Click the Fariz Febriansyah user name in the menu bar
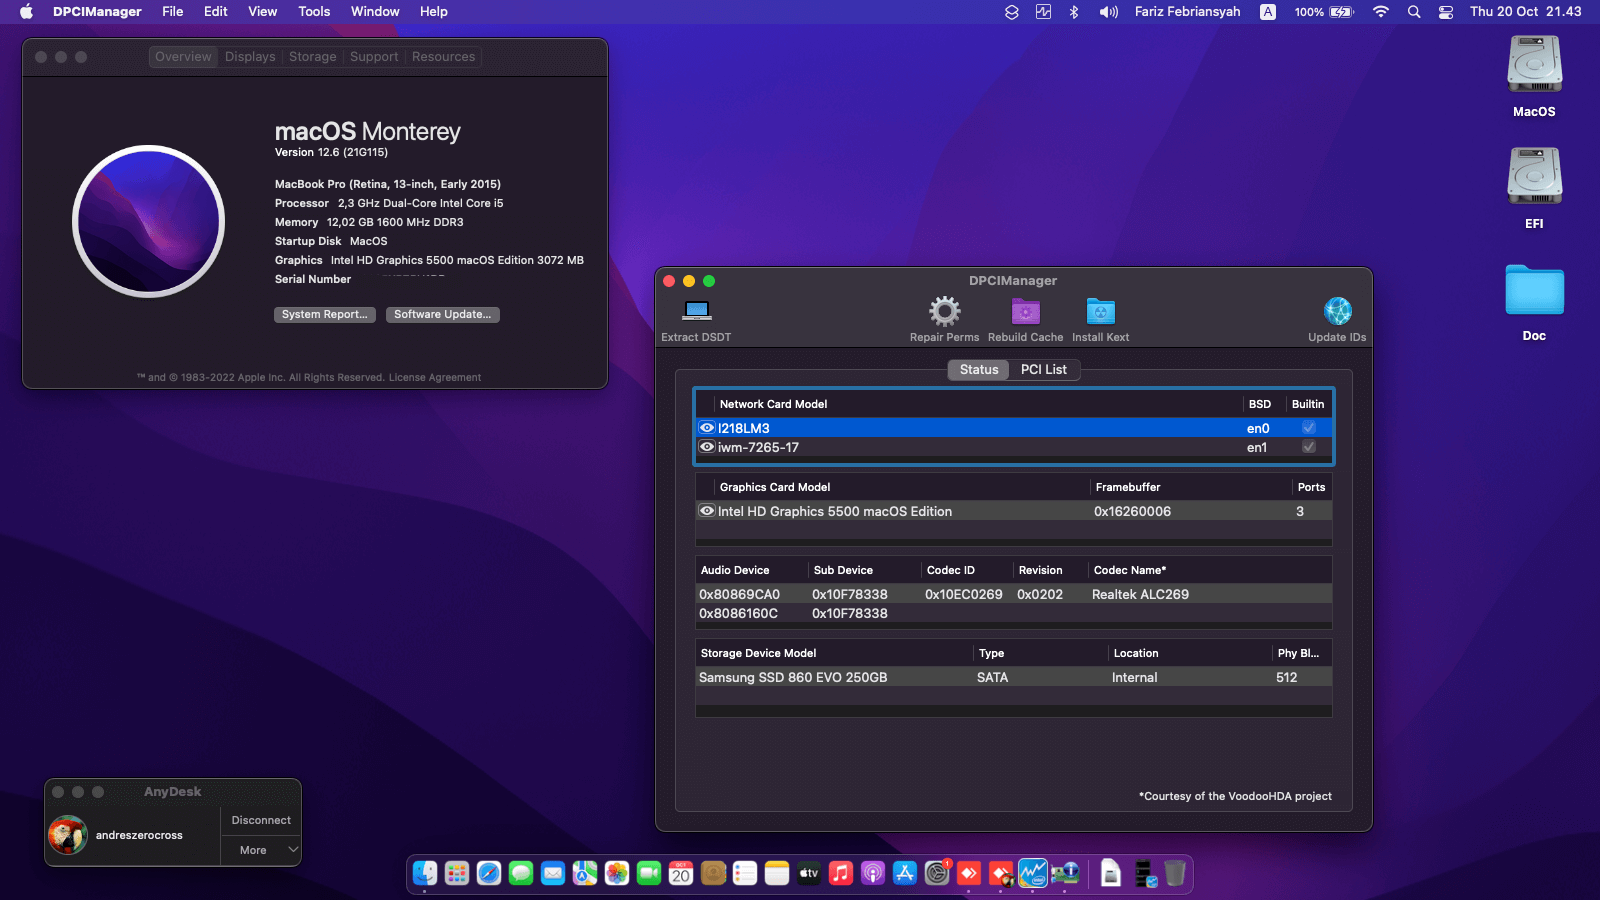Image resolution: width=1600 pixels, height=900 pixels. (x=1187, y=12)
